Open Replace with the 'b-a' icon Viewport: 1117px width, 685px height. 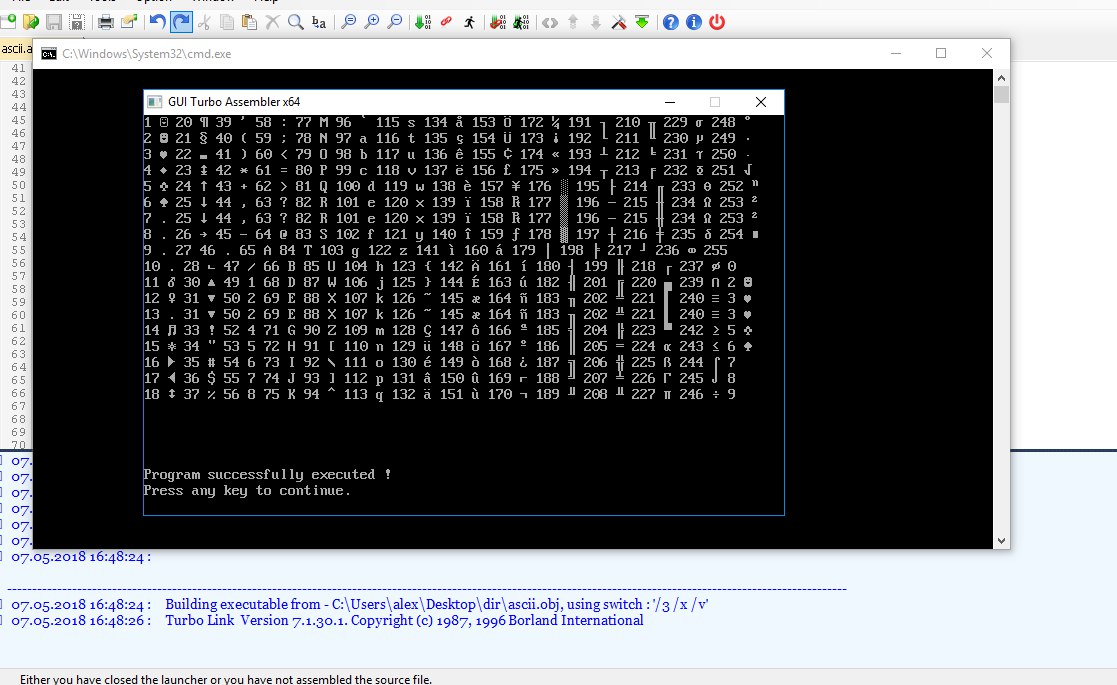pos(319,22)
